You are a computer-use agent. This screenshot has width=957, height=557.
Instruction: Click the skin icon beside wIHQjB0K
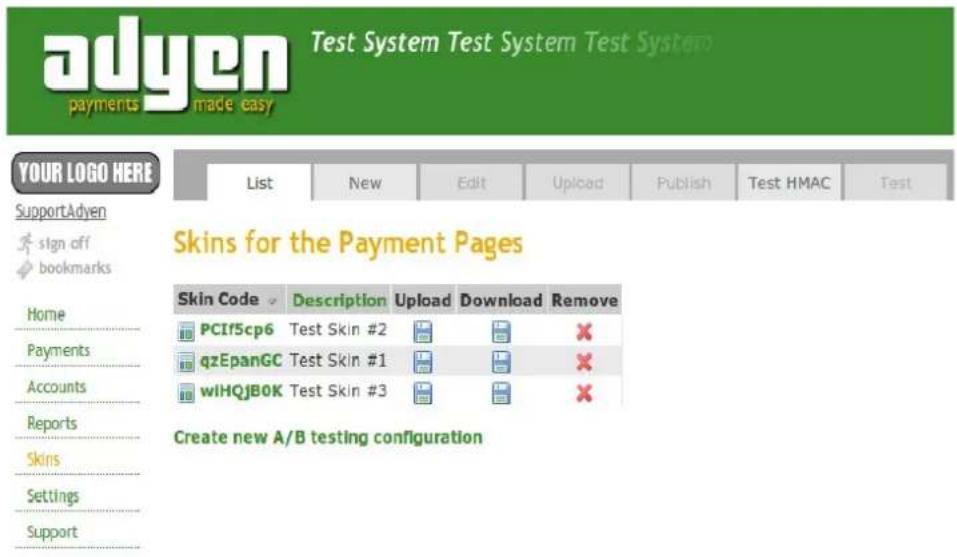186,392
